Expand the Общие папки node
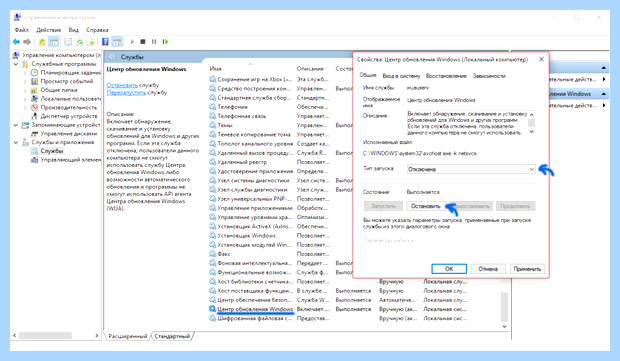 pos(25,90)
